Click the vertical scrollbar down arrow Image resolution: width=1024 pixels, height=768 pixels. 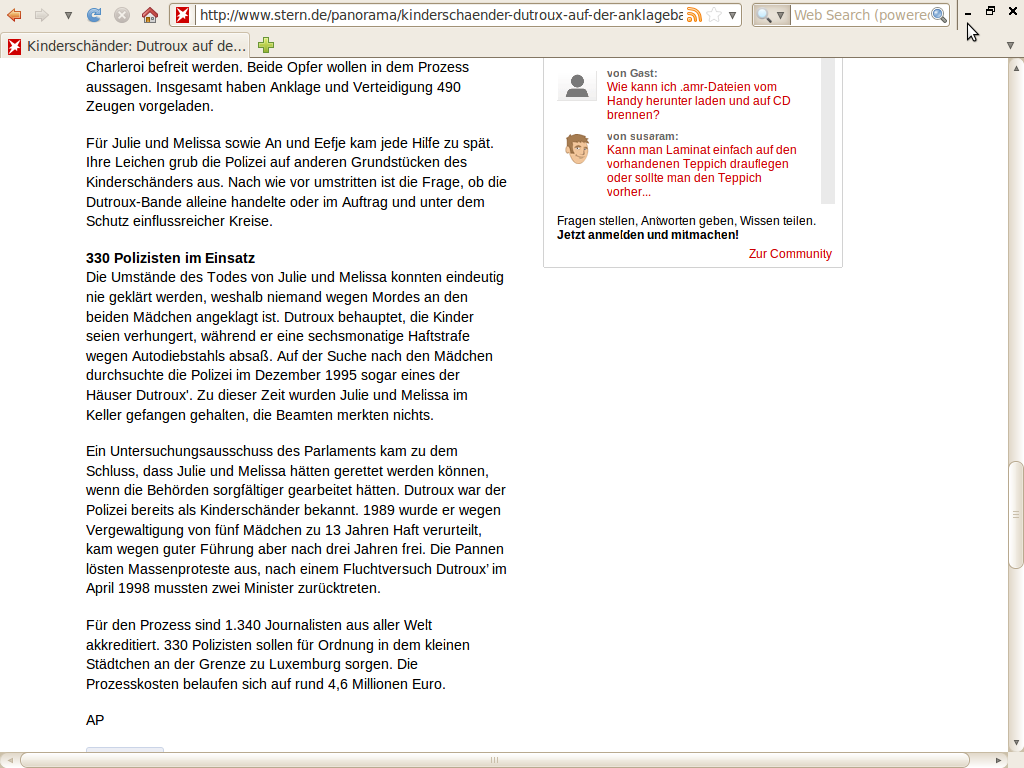(1016, 744)
